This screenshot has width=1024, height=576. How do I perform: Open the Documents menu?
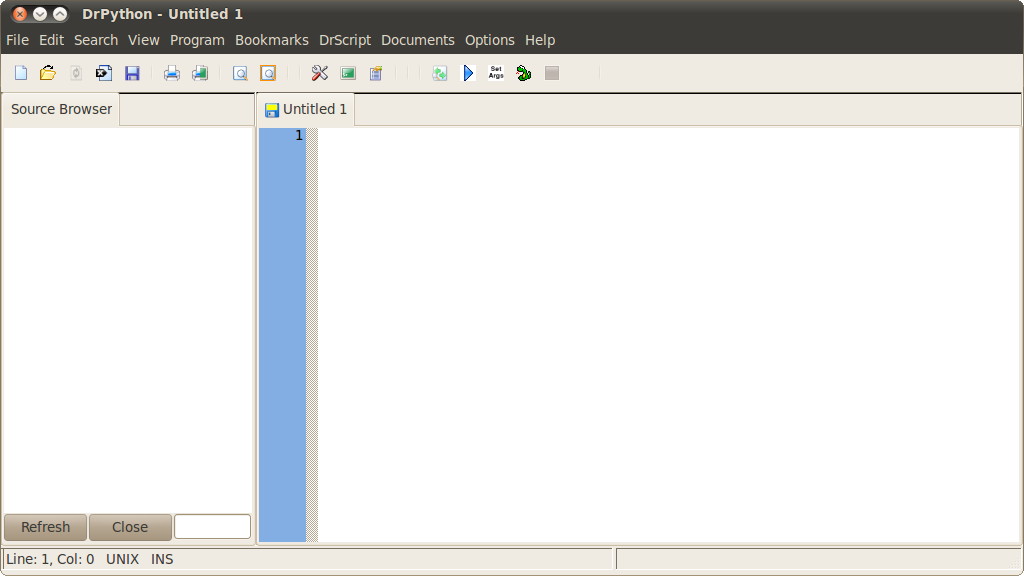418,40
